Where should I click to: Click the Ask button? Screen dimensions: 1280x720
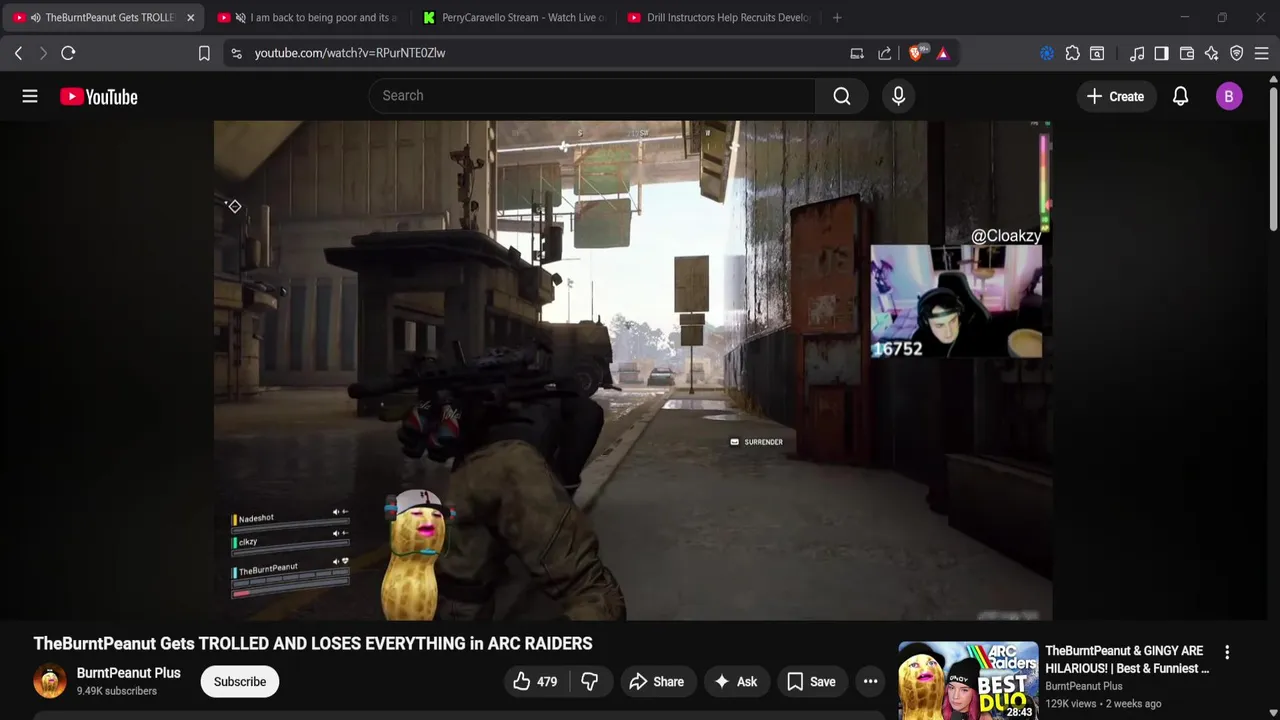tap(735, 682)
